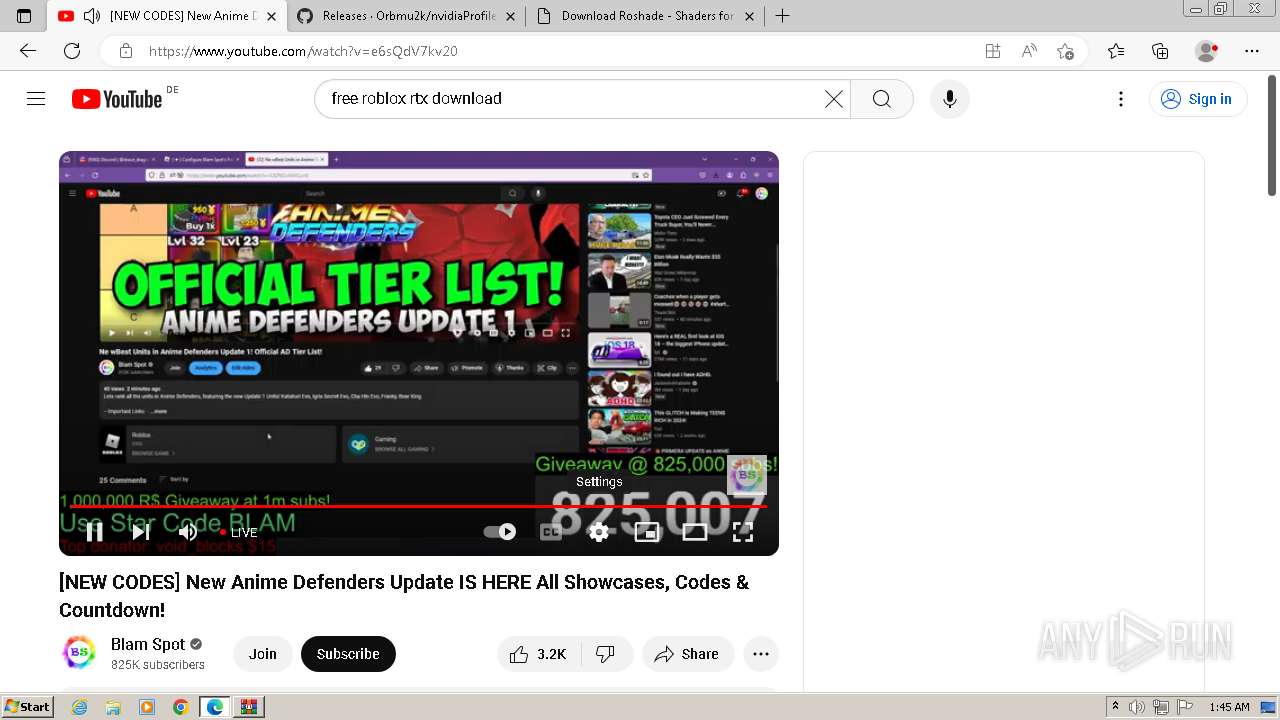Subscribe to Blam Spot
The height and width of the screenshot is (720, 1280).
[348, 654]
